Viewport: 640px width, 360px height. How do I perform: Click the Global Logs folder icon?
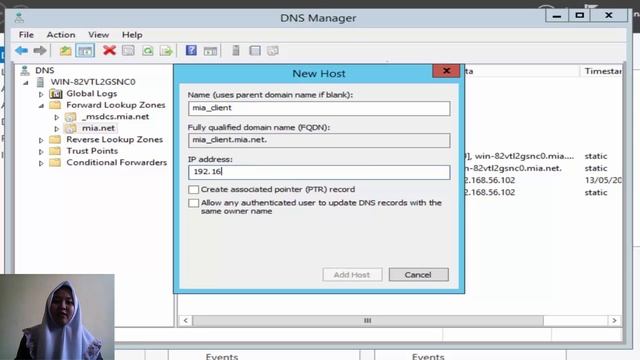[x=56, y=94]
